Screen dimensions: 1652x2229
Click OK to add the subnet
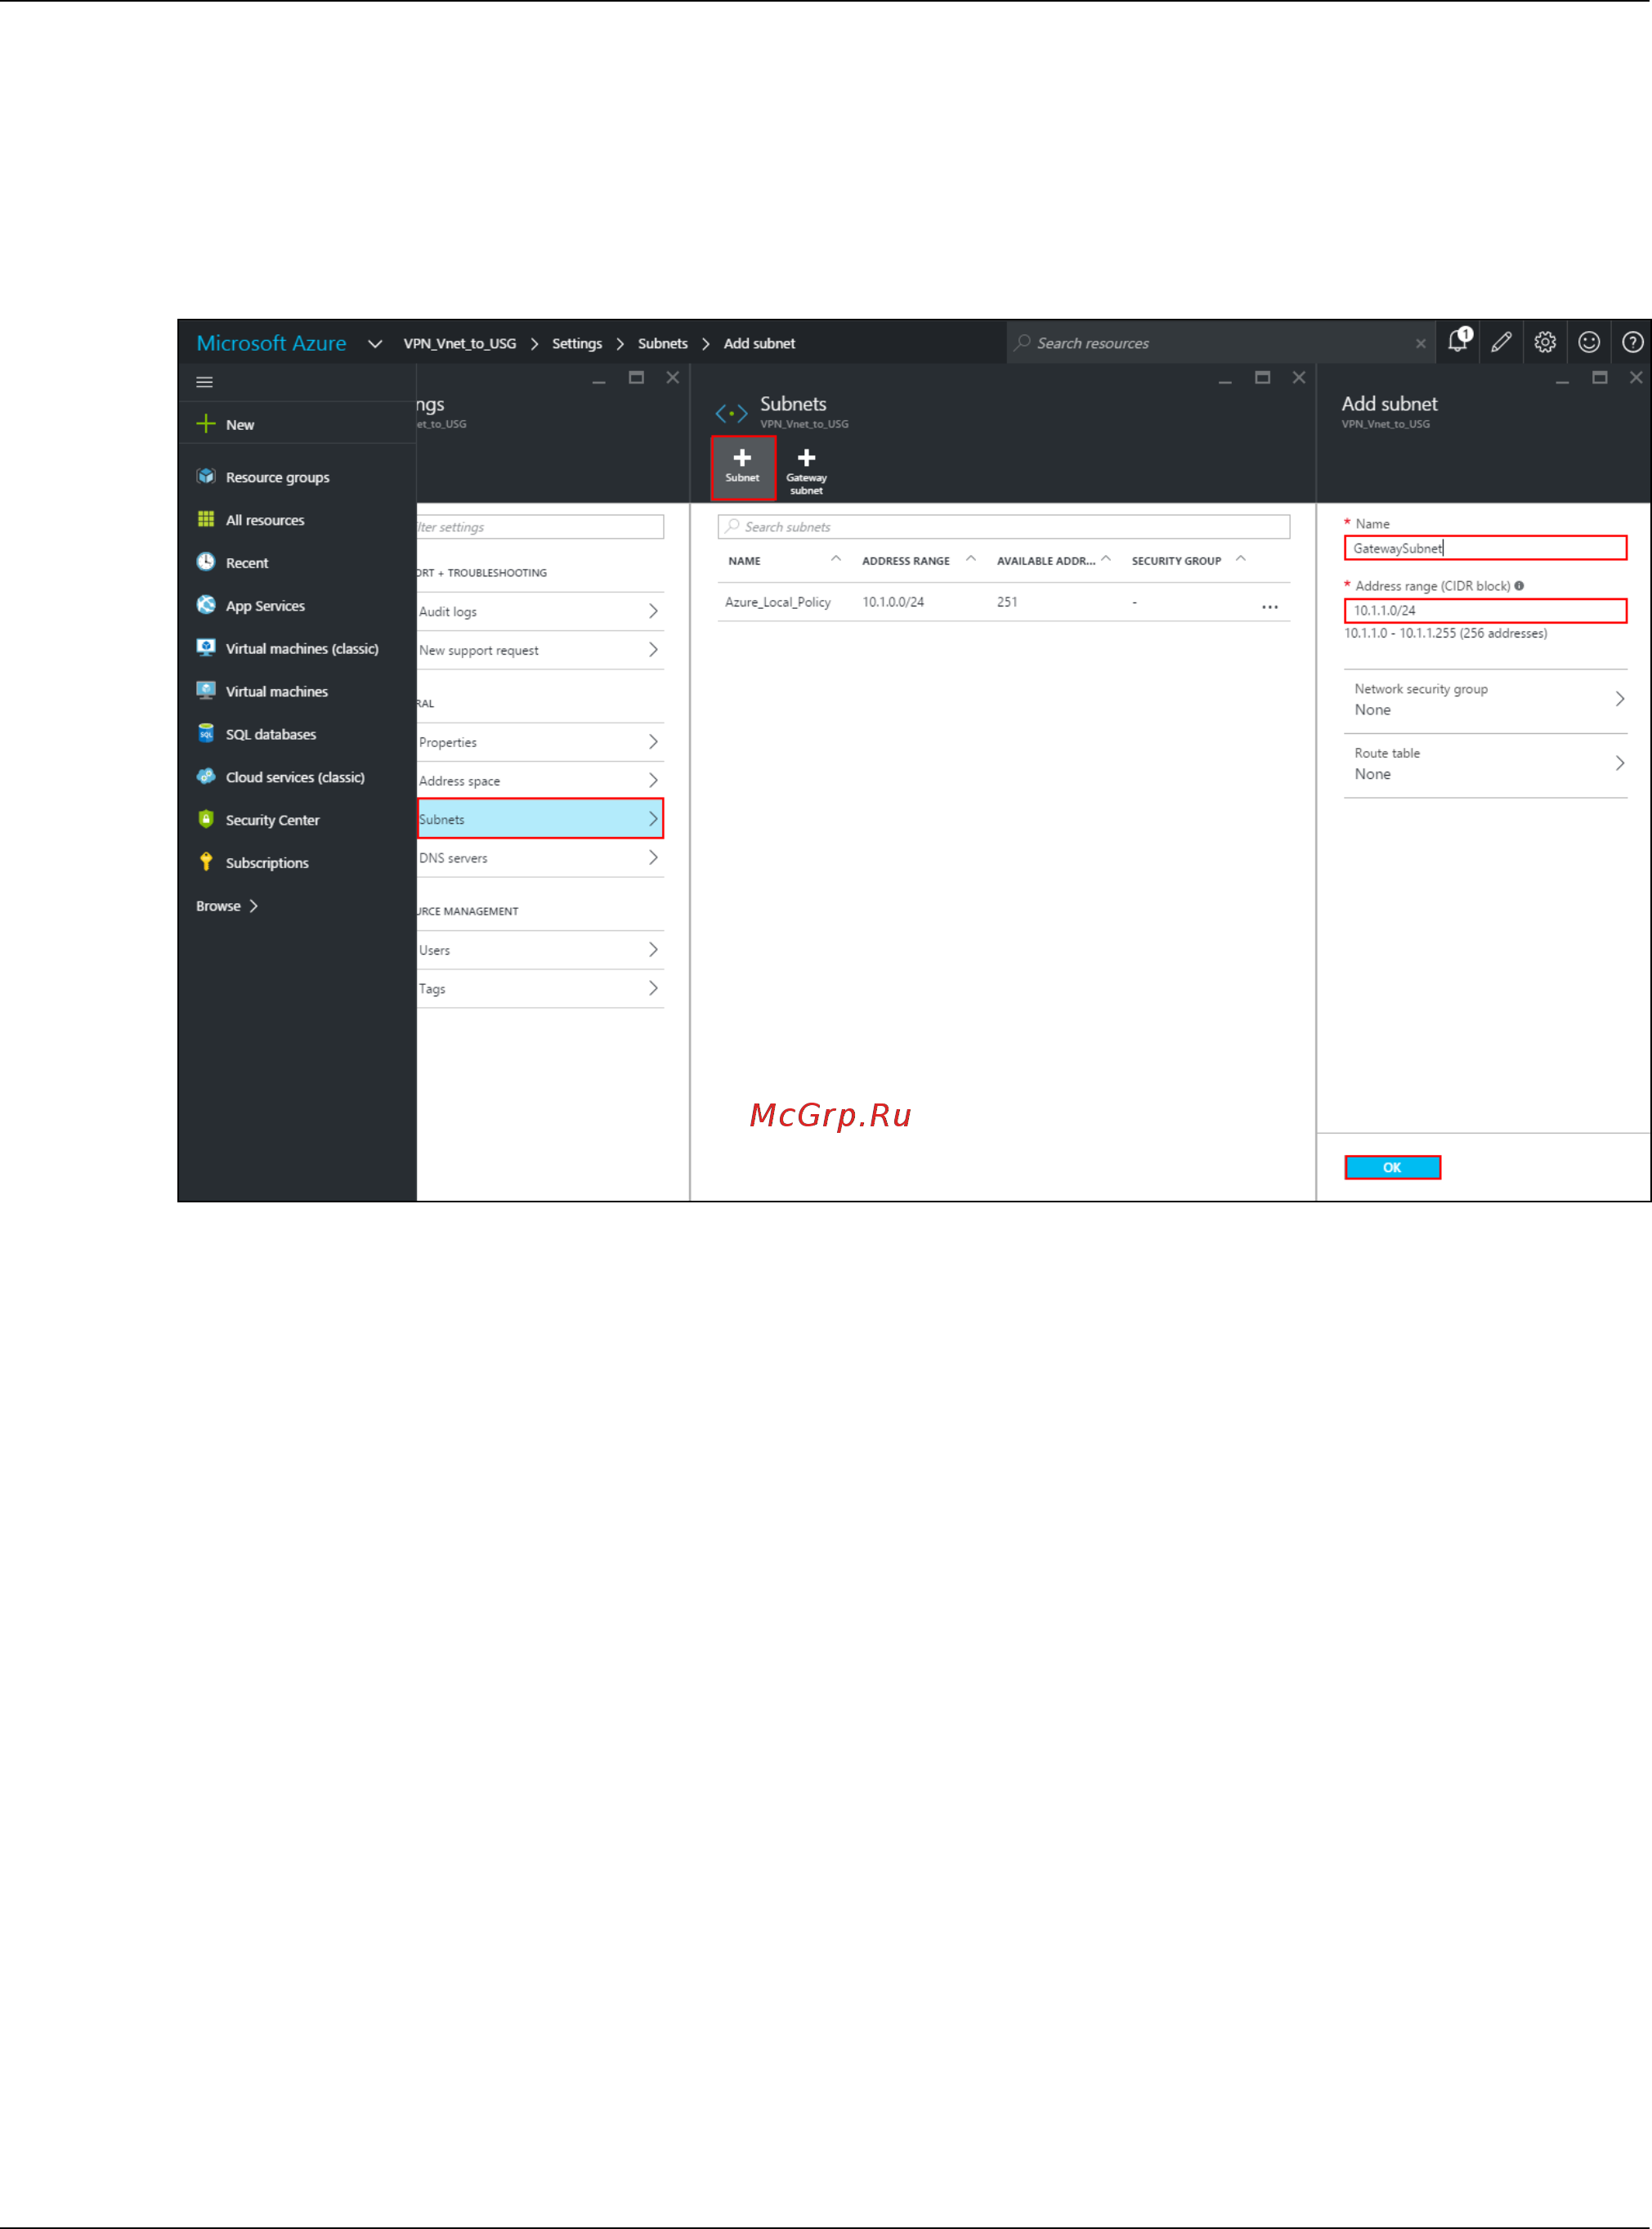[x=1393, y=1168]
